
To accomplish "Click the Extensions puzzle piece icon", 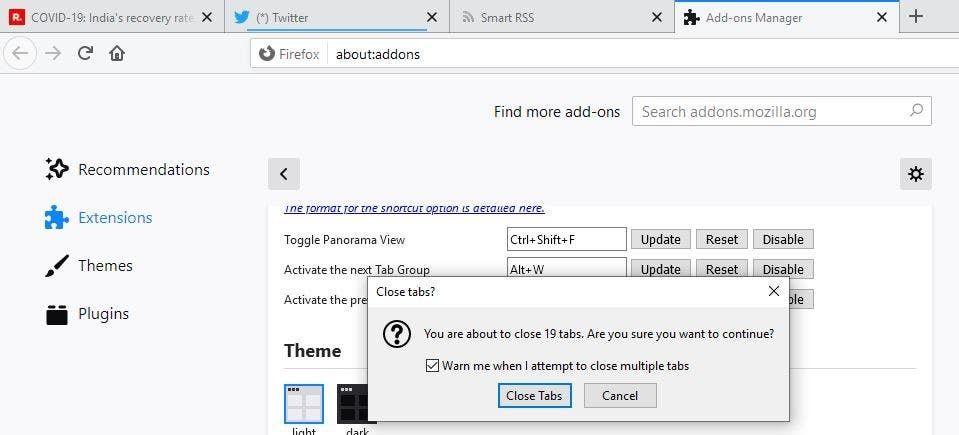I will 57,217.
